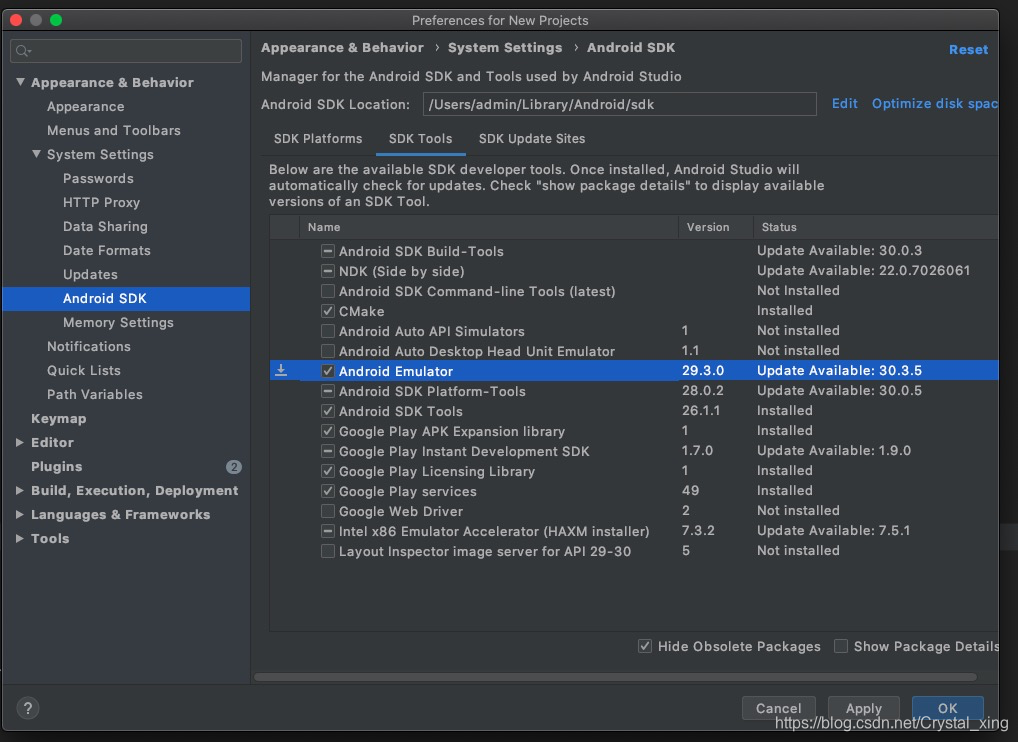Open the SDK Update Sites tab
Viewport: 1018px width, 742px height.
click(x=532, y=139)
